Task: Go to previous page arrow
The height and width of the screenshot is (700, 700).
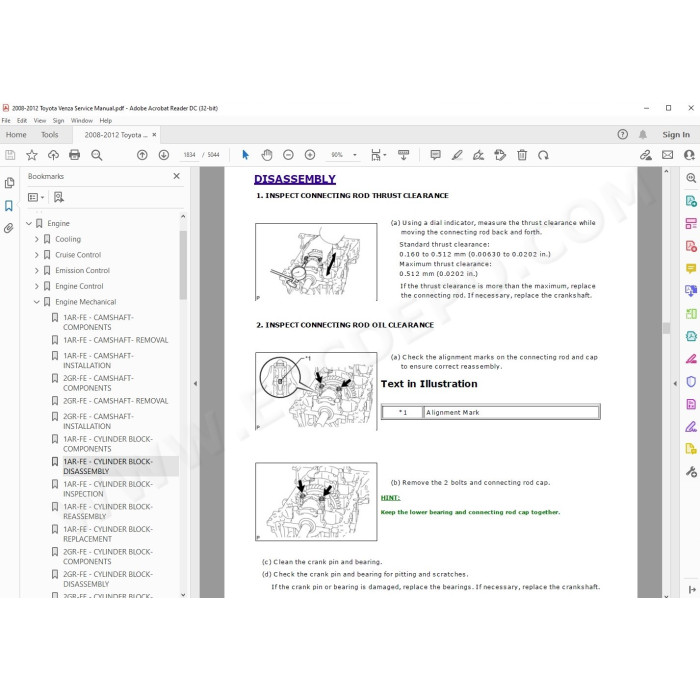Action: click(142, 155)
